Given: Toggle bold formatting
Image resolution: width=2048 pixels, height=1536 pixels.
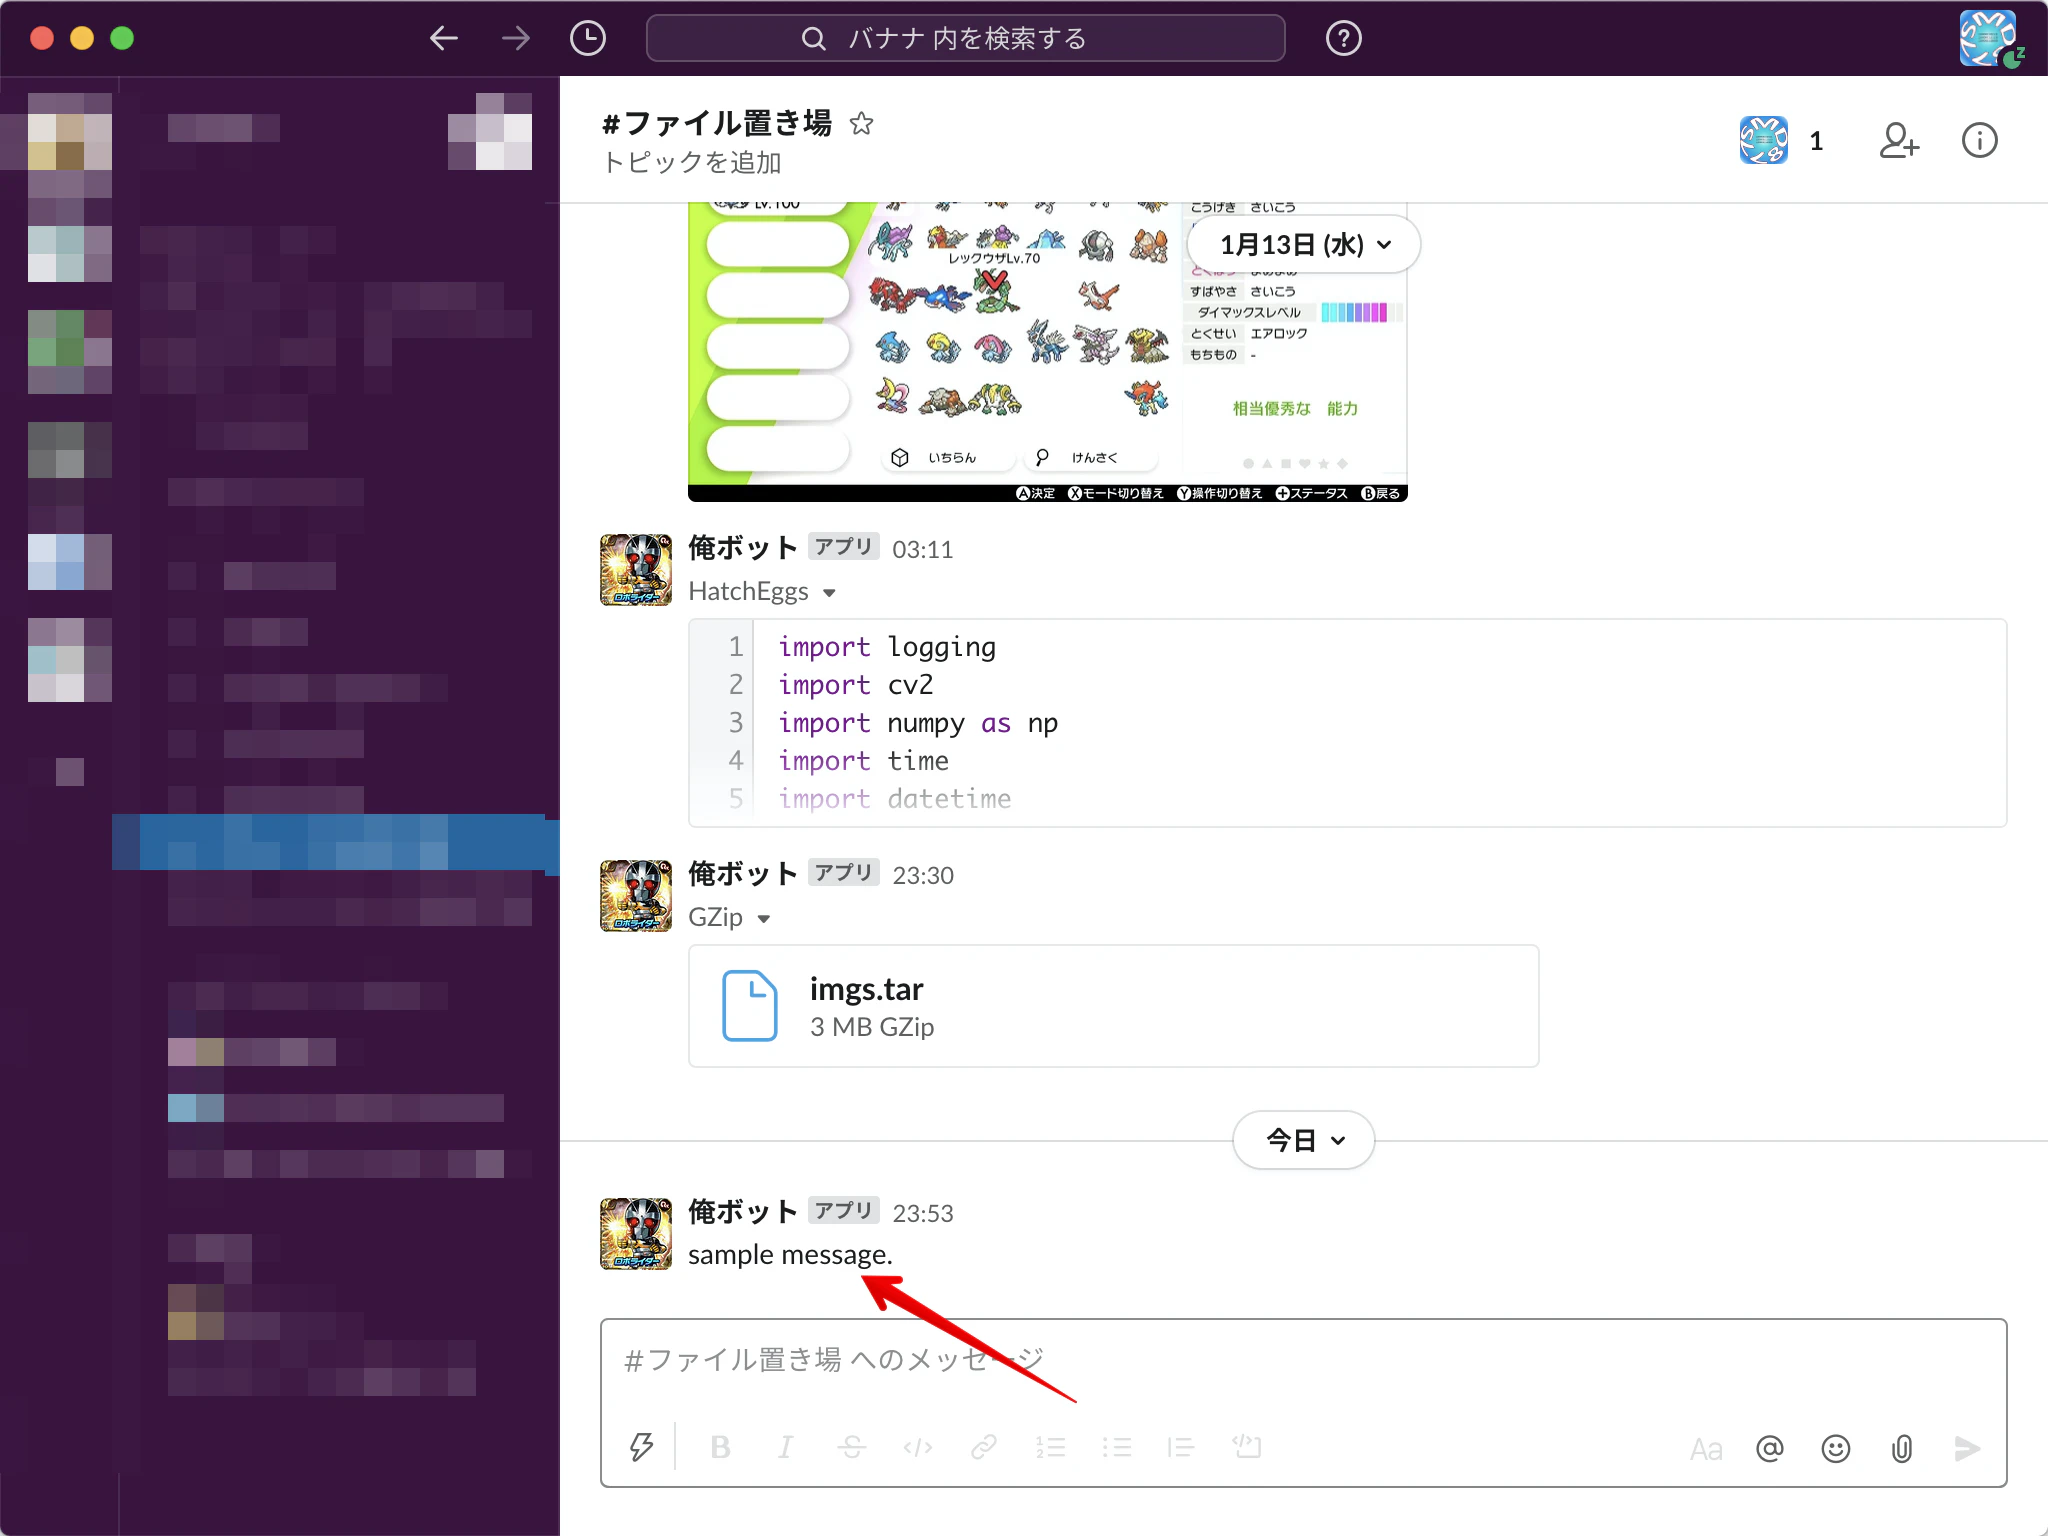Looking at the screenshot, I should click(720, 1447).
